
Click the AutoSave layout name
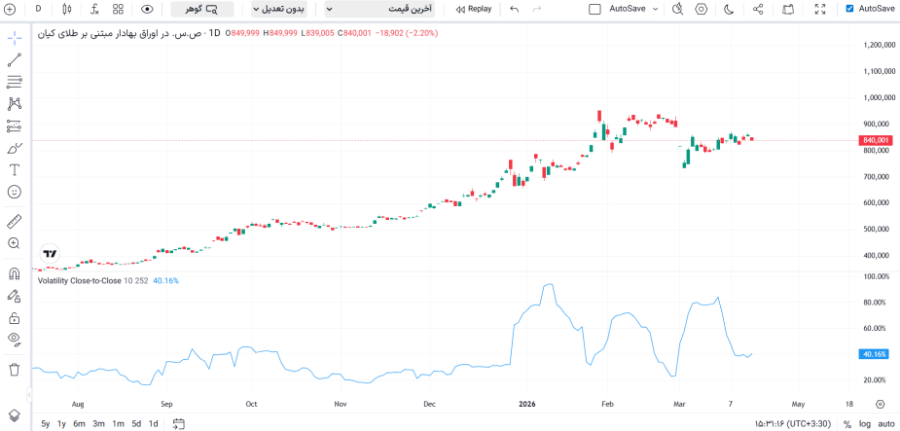point(627,9)
